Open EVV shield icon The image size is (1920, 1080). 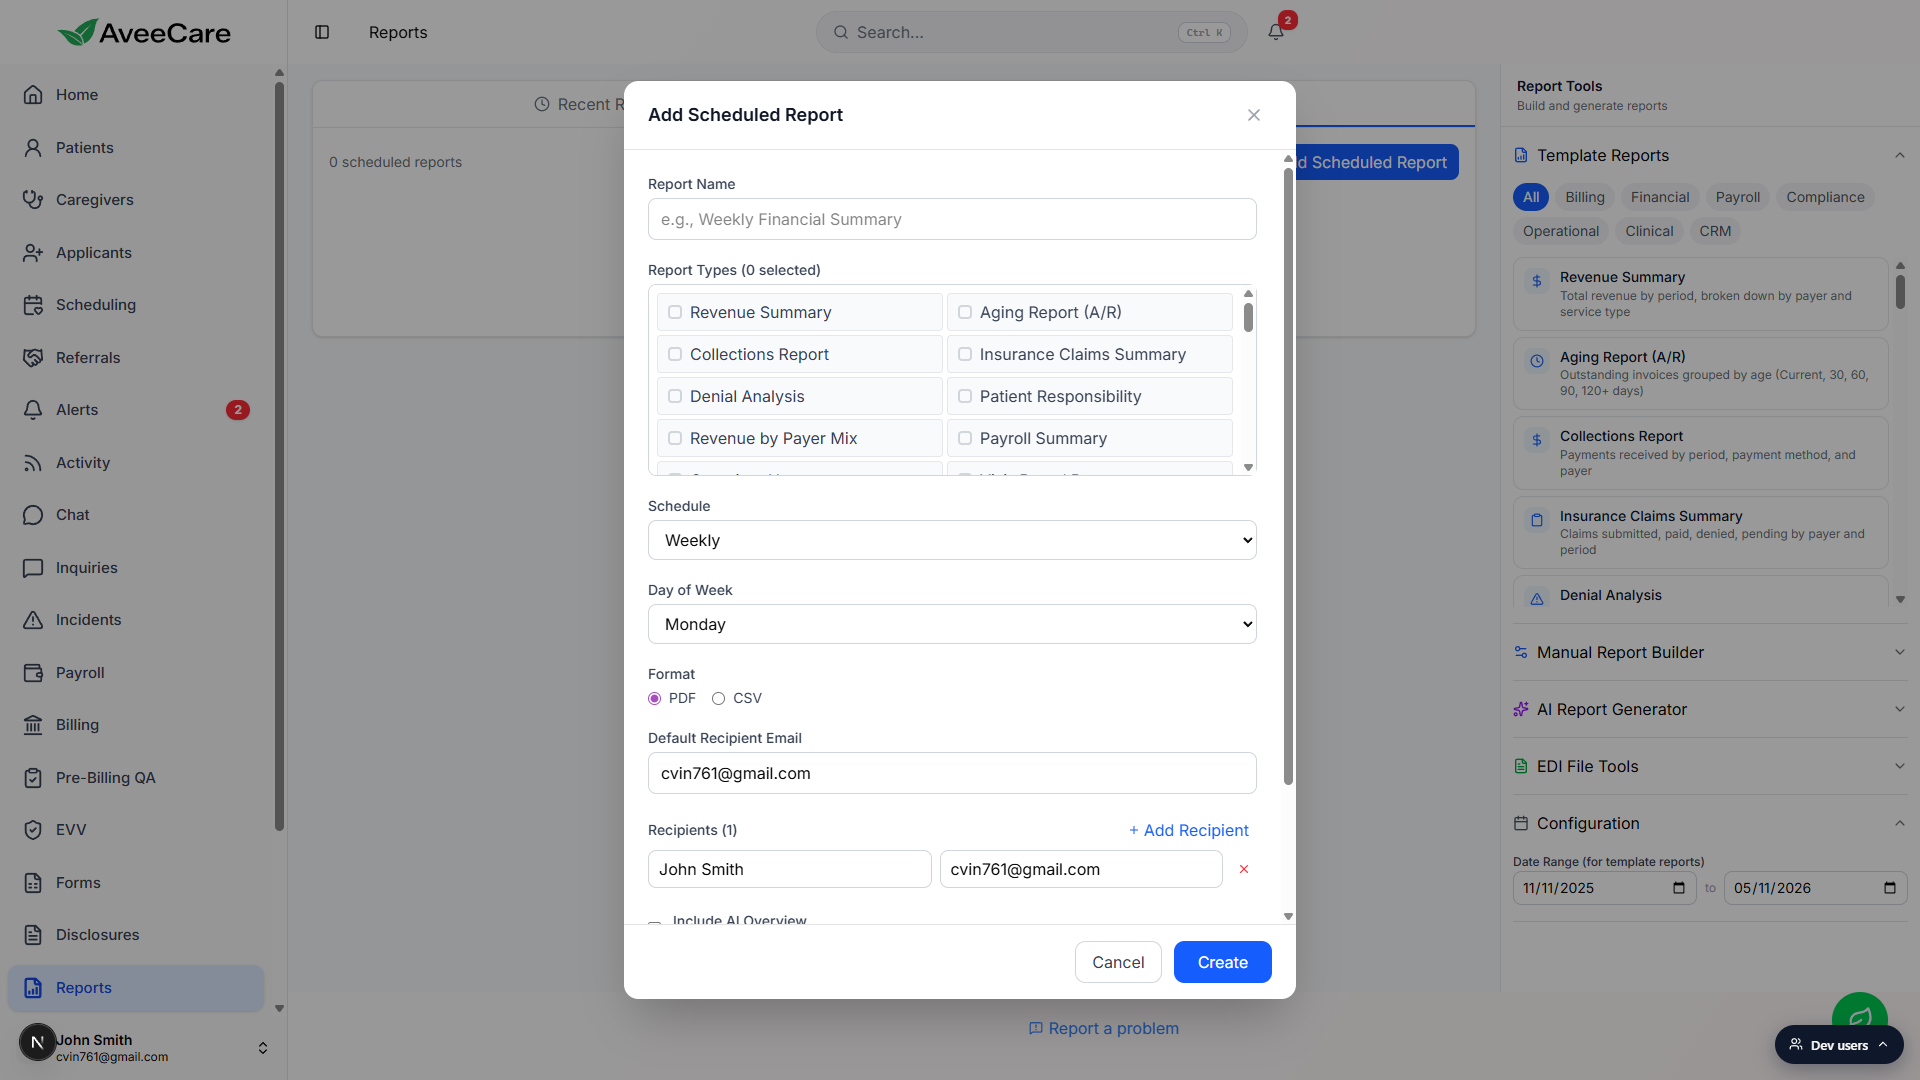(x=33, y=830)
